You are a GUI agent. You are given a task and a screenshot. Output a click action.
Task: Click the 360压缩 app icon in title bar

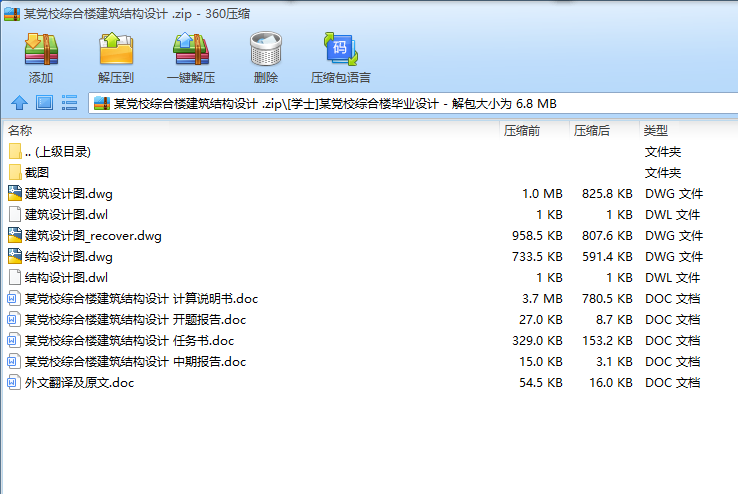coord(12,14)
